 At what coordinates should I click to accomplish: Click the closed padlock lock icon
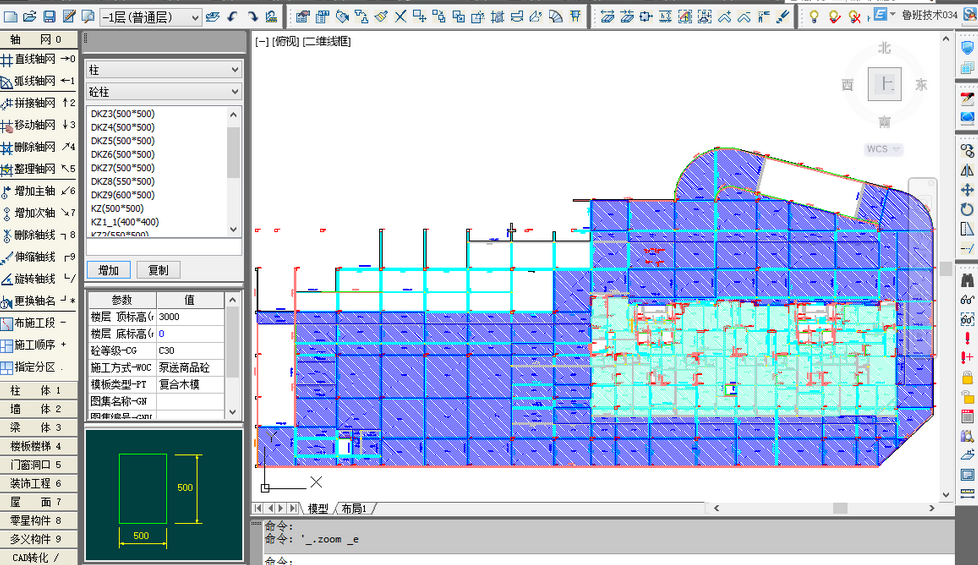(x=967, y=377)
